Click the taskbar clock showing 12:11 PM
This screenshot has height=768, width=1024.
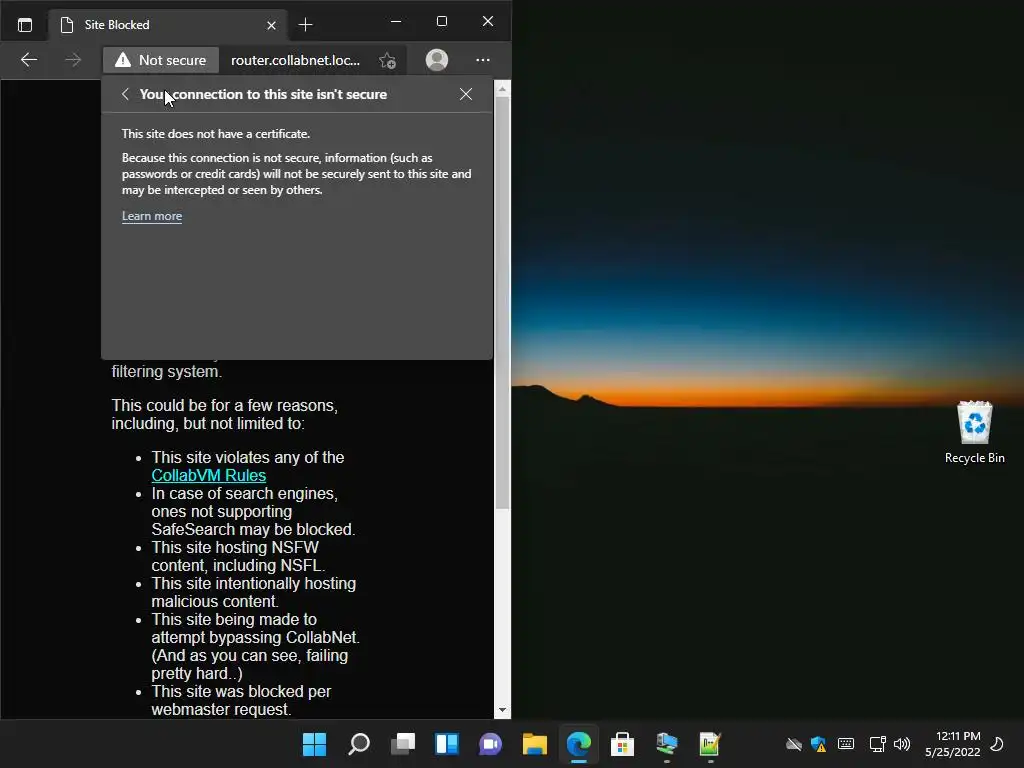coord(953,744)
